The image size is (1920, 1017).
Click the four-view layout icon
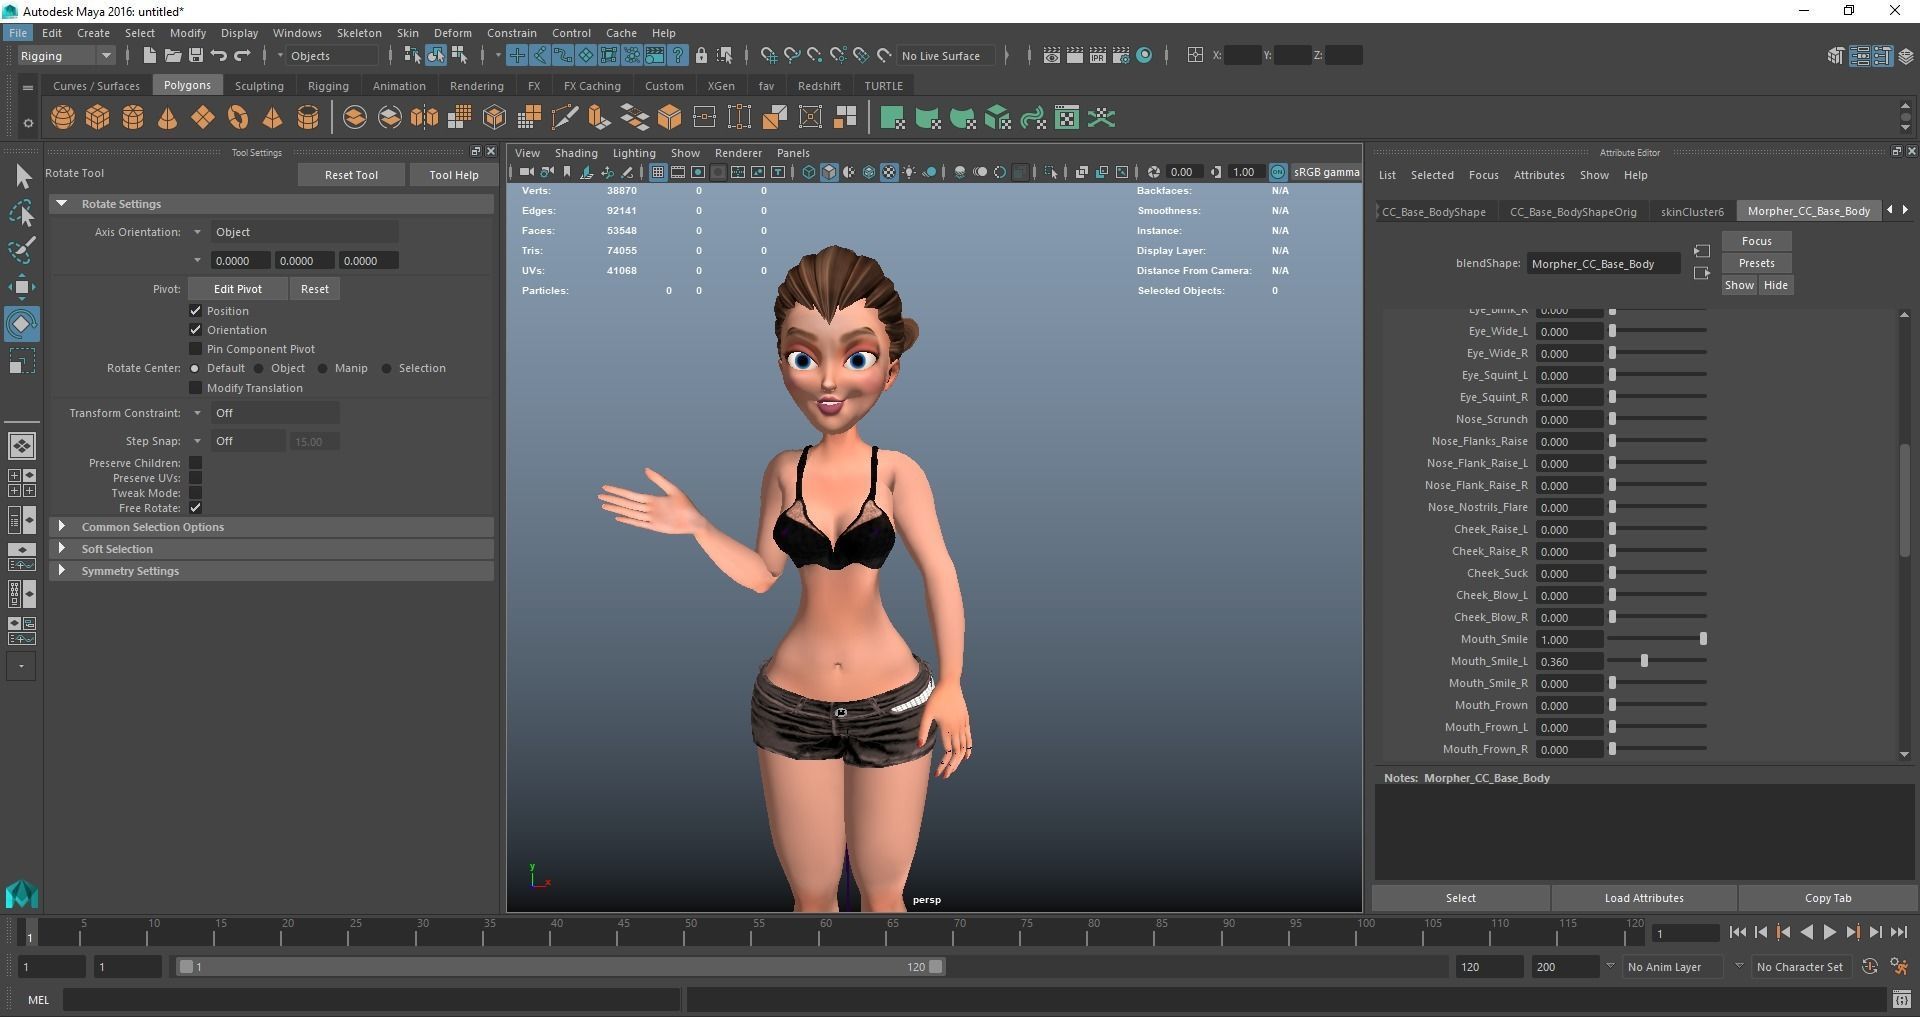tap(21, 483)
